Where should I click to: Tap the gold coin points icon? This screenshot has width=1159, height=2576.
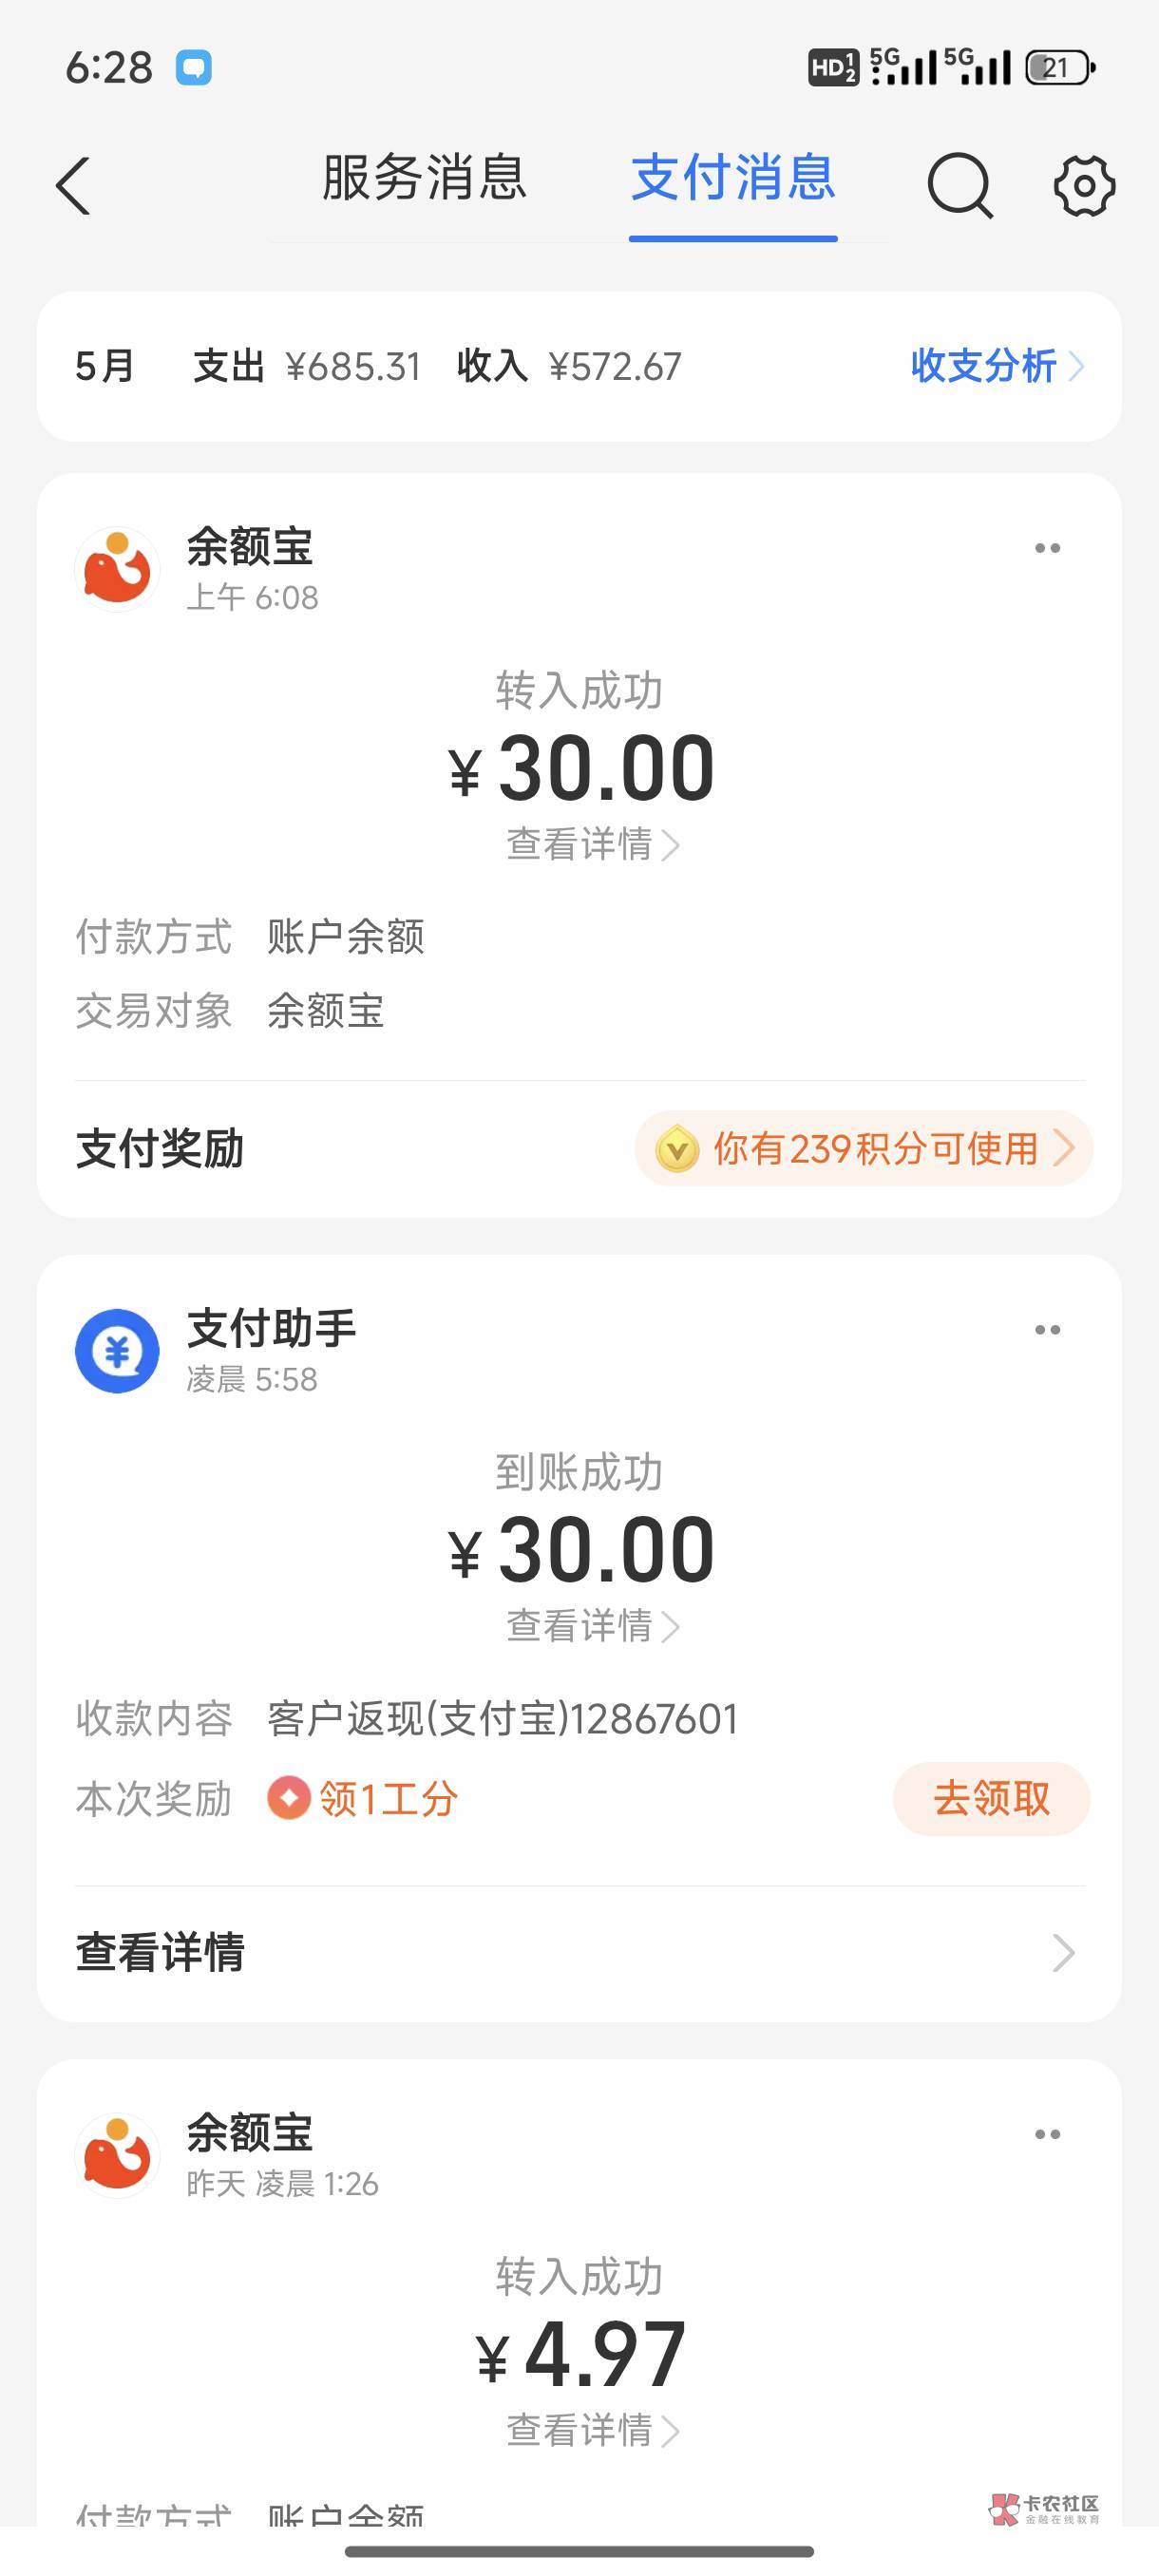click(x=677, y=1149)
